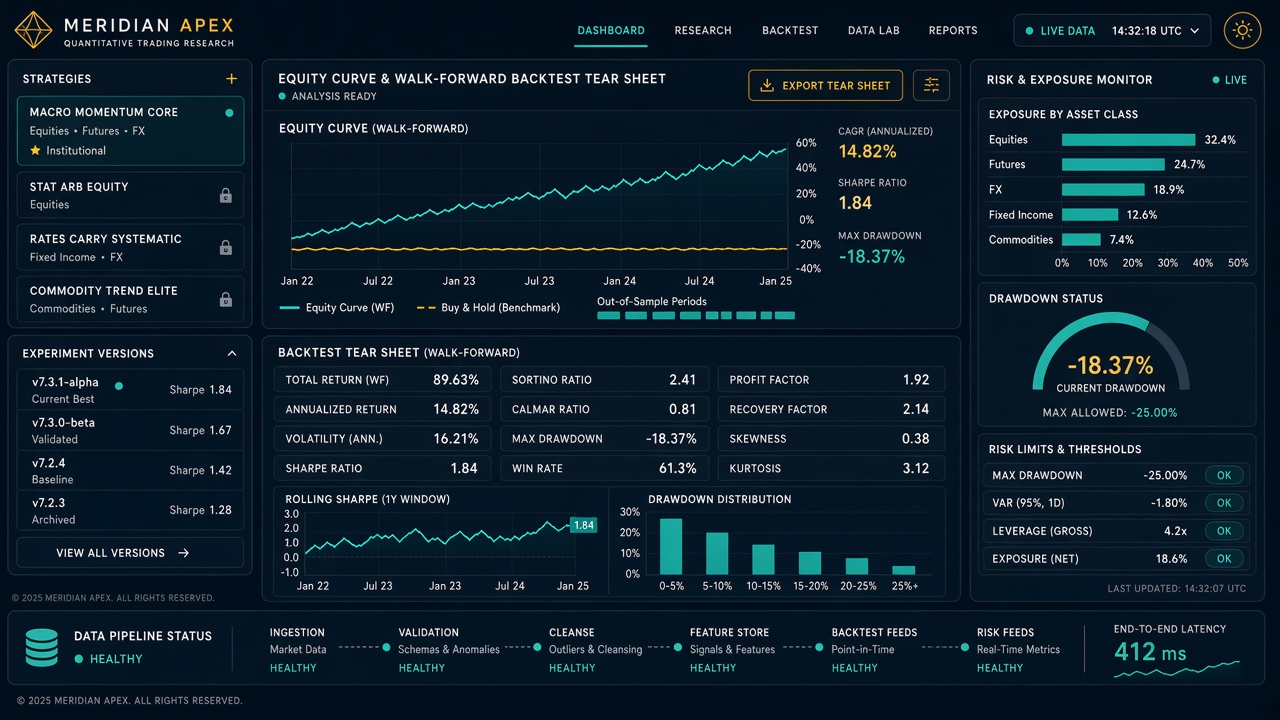Click the Institutional star icon
1280x720 pixels.
pyautogui.click(x=36, y=151)
